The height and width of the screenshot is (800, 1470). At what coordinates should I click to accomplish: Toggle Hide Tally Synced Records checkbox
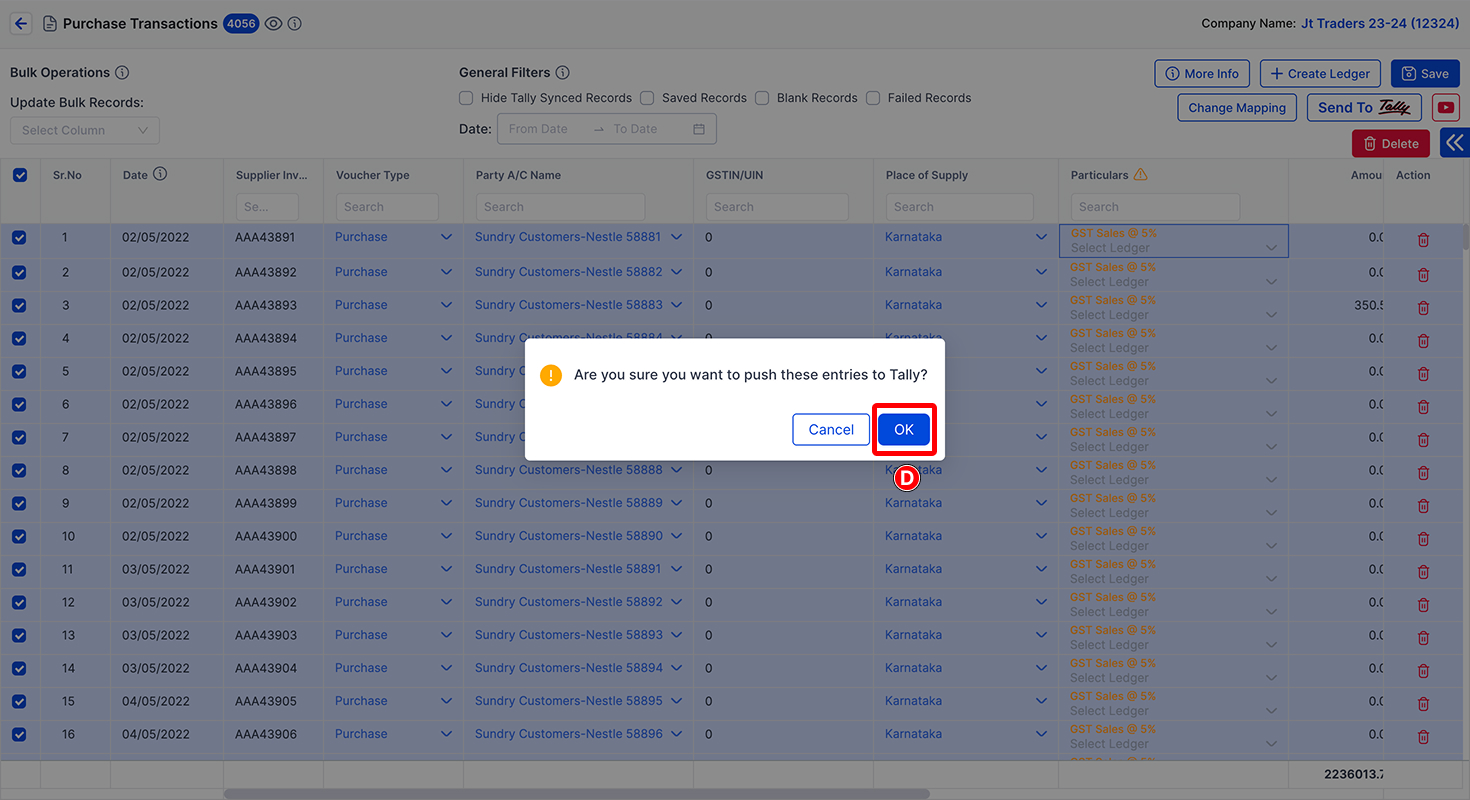(x=466, y=98)
